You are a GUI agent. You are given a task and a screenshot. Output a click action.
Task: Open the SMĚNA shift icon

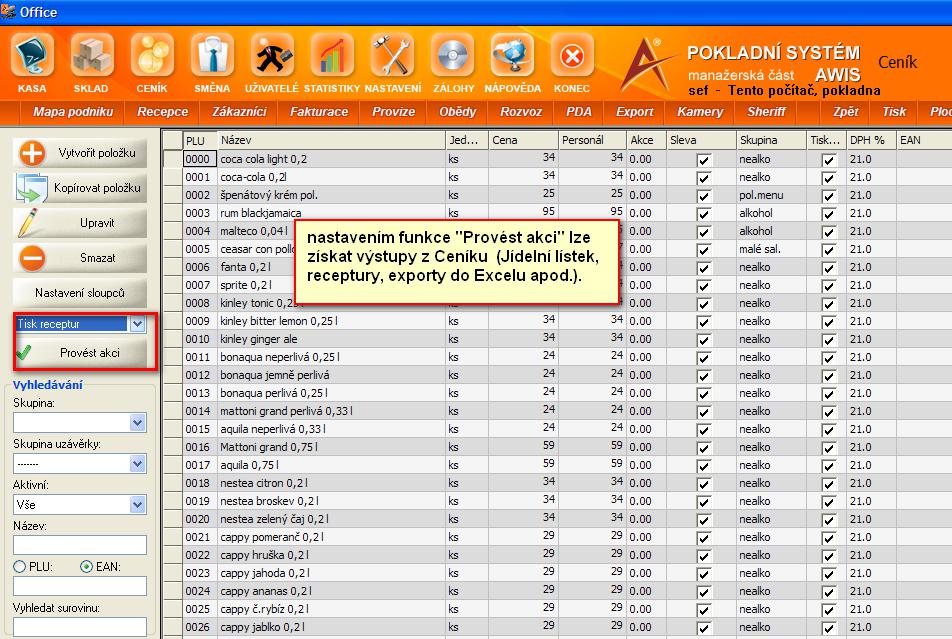212,56
